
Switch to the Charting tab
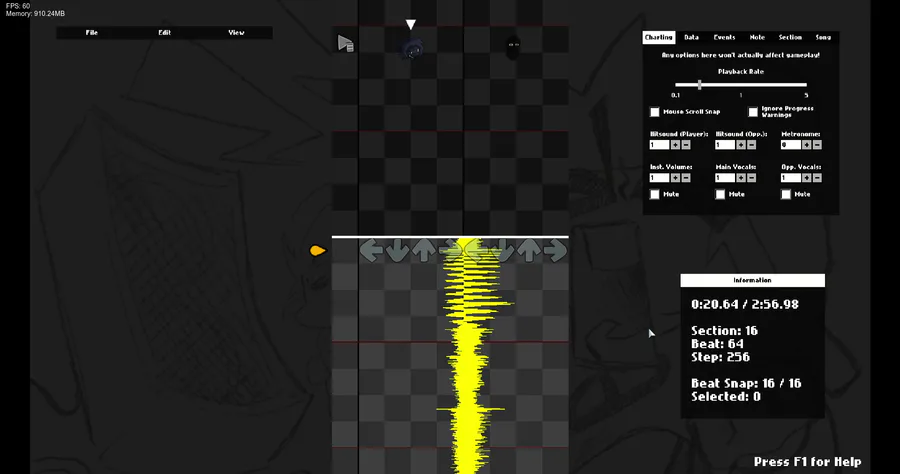658,37
